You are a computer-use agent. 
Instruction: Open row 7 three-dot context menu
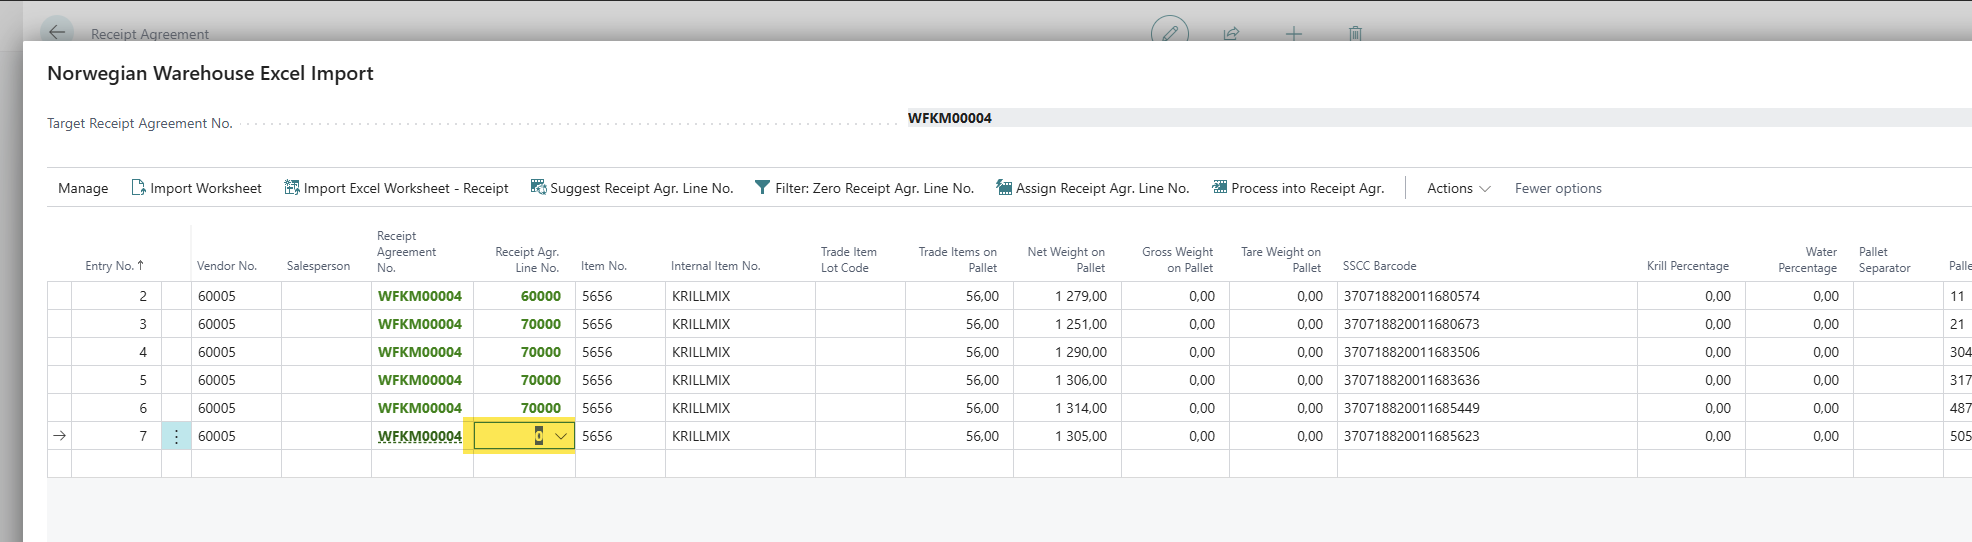point(176,436)
